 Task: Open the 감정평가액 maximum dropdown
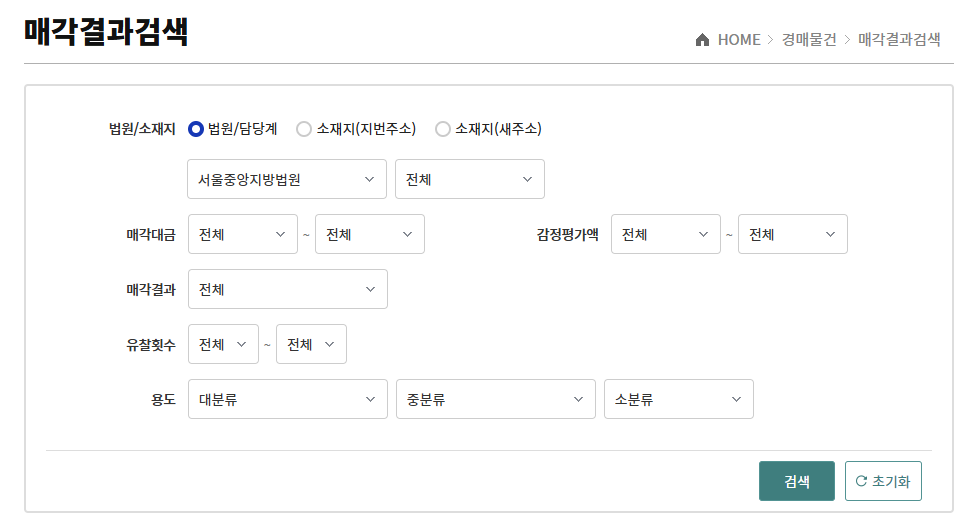(792, 234)
